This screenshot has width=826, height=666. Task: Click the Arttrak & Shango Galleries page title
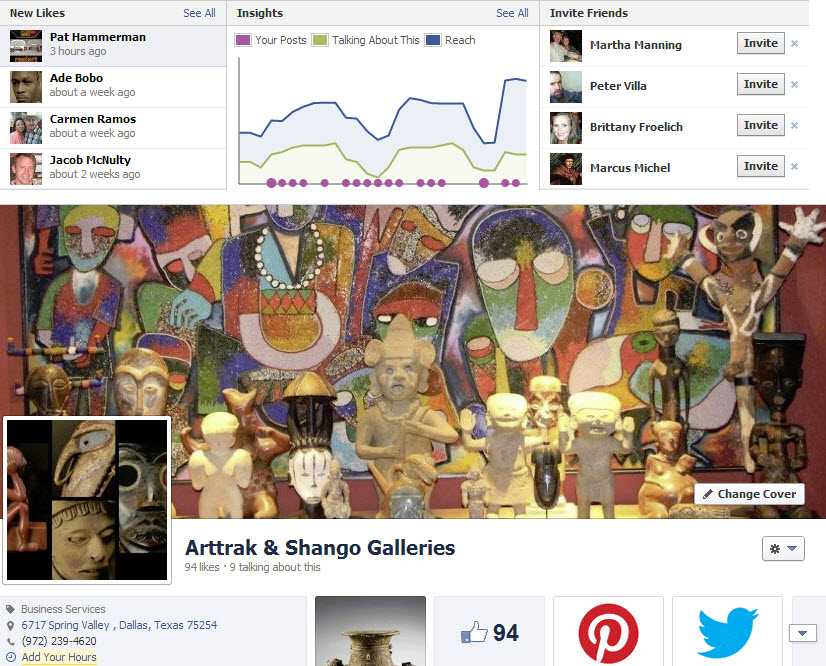tap(320, 548)
